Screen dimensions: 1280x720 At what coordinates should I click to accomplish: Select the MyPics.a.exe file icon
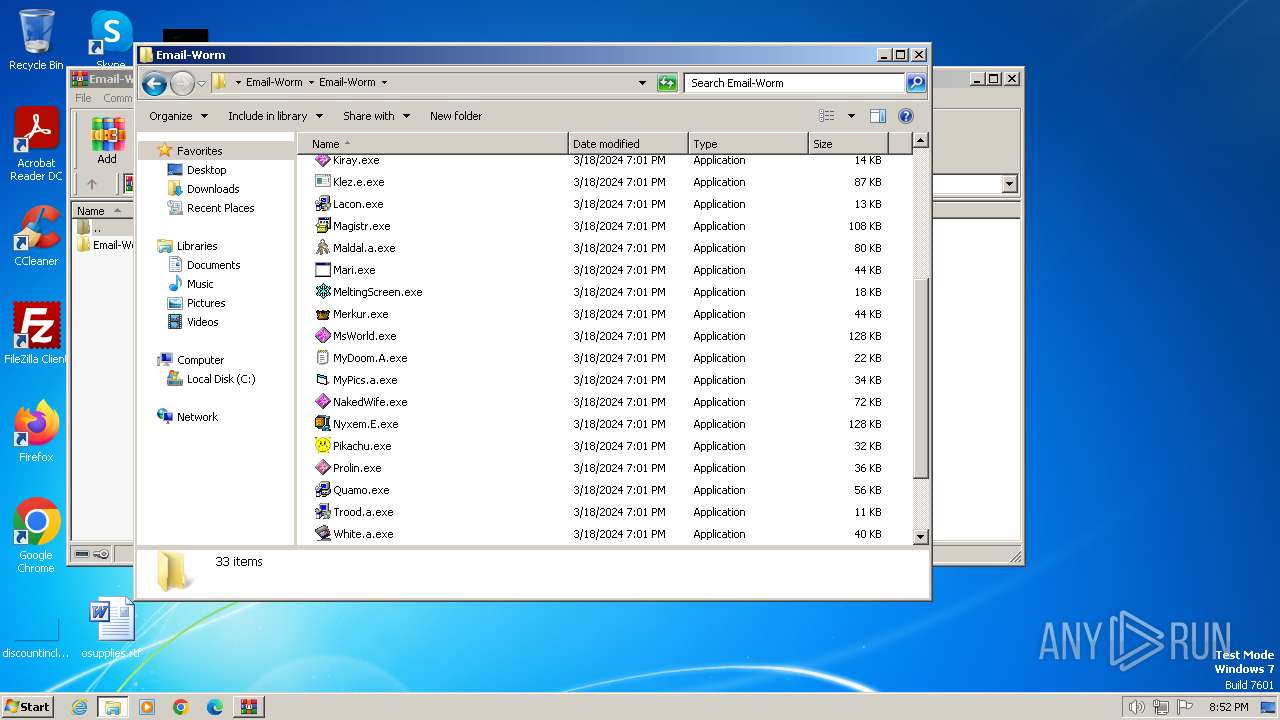click(322, 380)
